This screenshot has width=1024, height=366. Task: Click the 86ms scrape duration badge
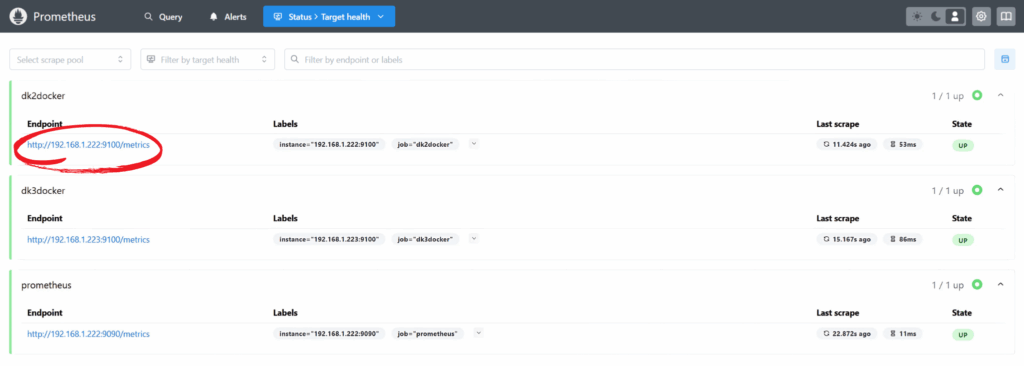[903, 239]
